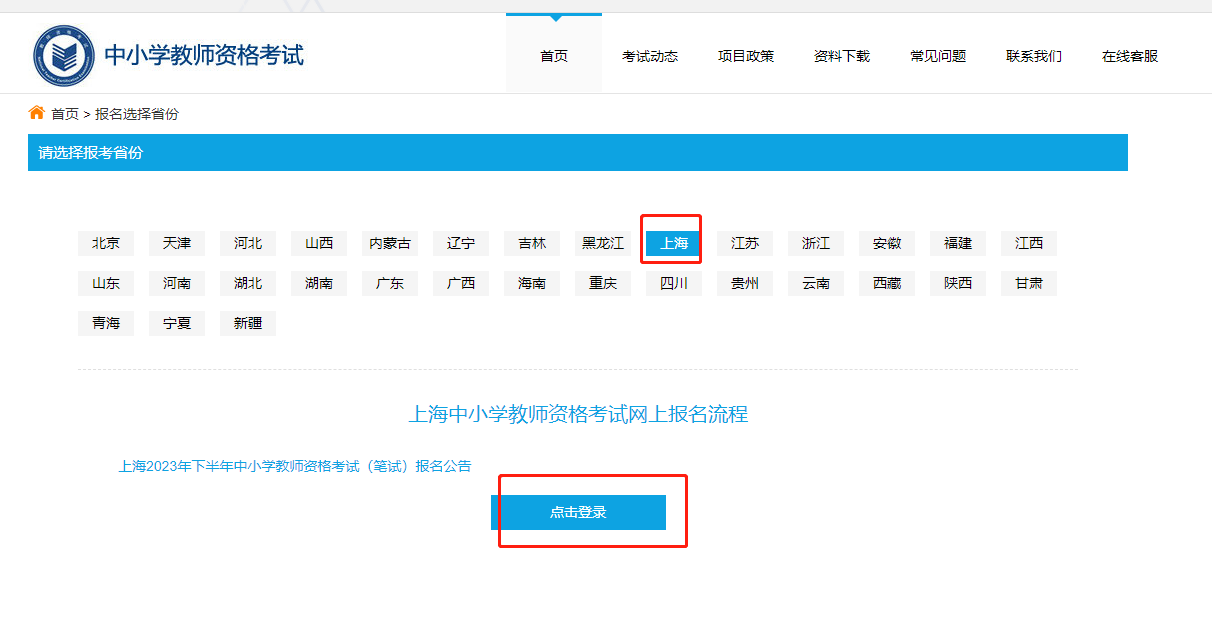Image resolution: width=1212 pixels, height=638 pixels.
Task: Open the 常见问题 page
Action: coord(937,56)
